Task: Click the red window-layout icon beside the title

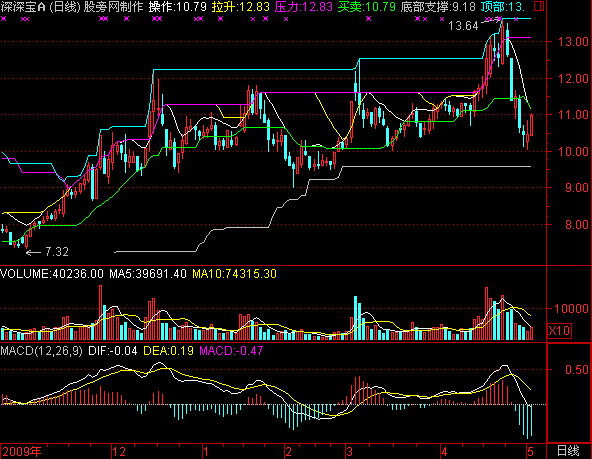Action: (x=539, y=6)
